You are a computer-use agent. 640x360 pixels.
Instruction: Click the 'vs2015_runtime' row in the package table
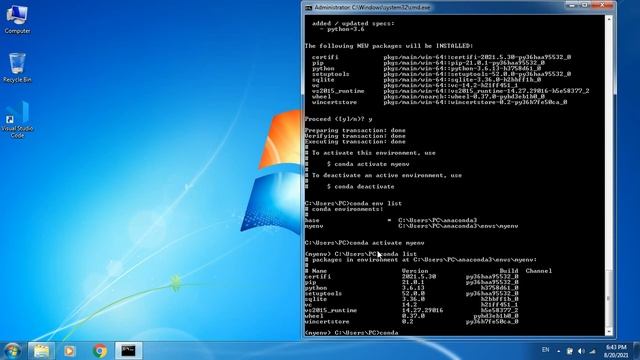pyautogui.click(x=411, y=311)
